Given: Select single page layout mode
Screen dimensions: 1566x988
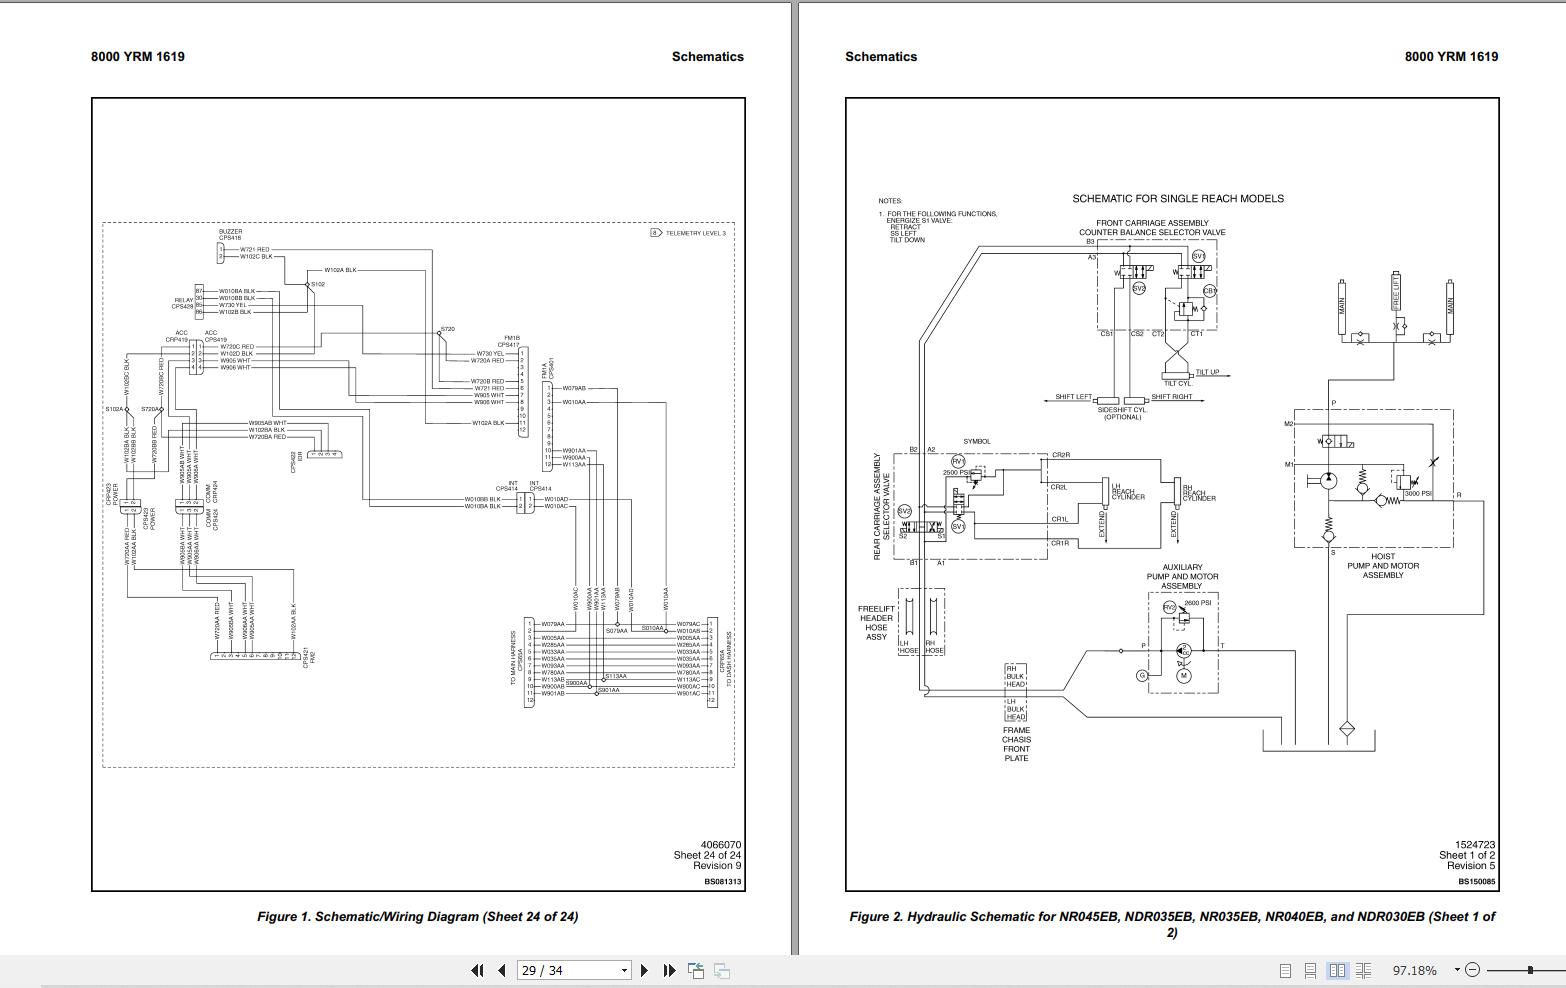Looking at the screenshot, I should tap(1287, 970).
